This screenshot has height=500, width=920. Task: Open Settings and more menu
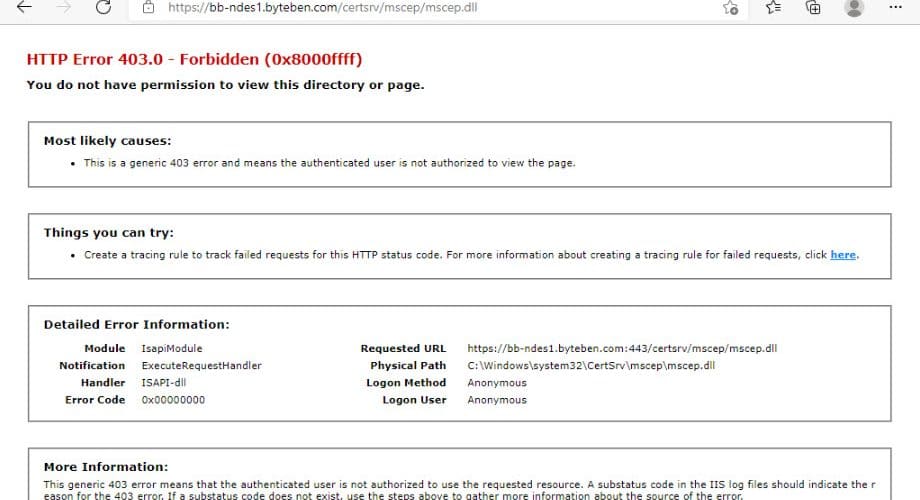coord(895,7)
